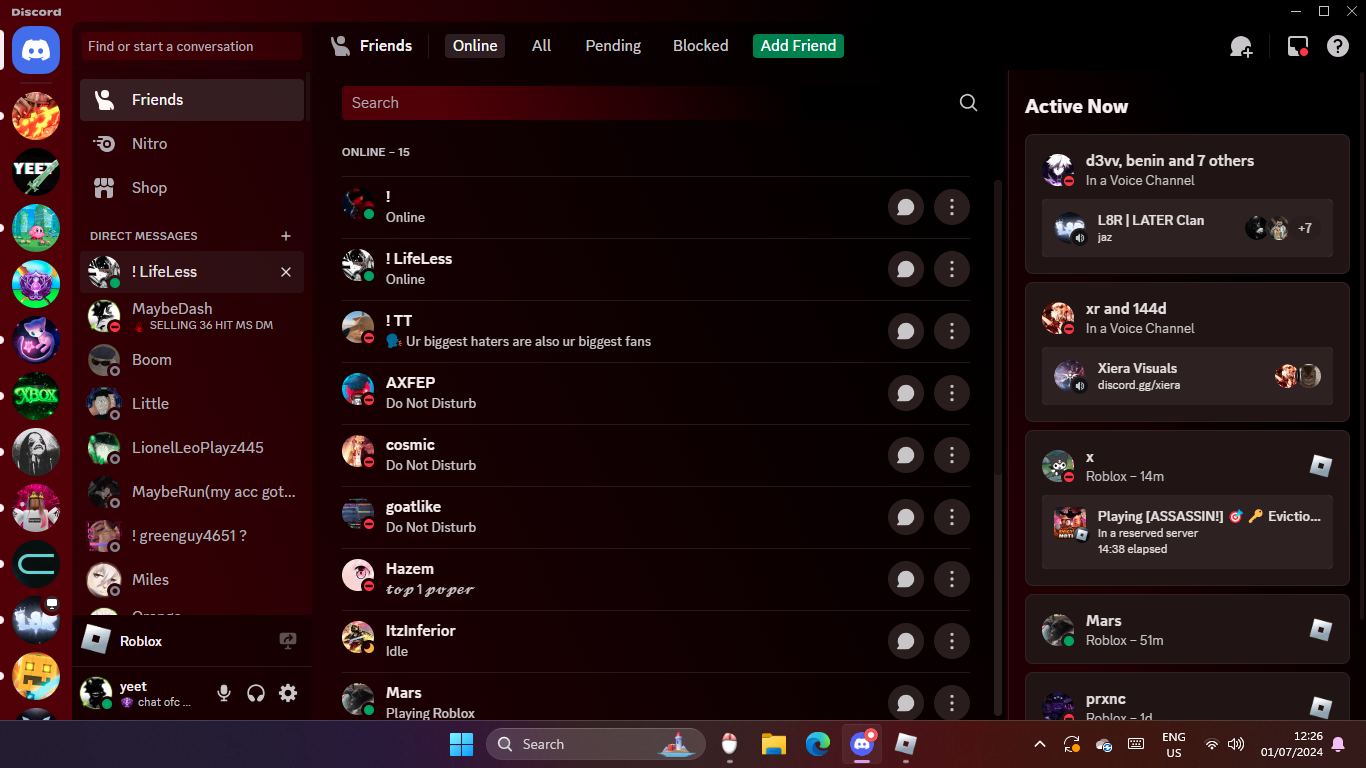This screenshot has width=1366, height=768.
Task: Open File Explorer from the taskbar
Action: pyautogui.click(x=773, y=744)
